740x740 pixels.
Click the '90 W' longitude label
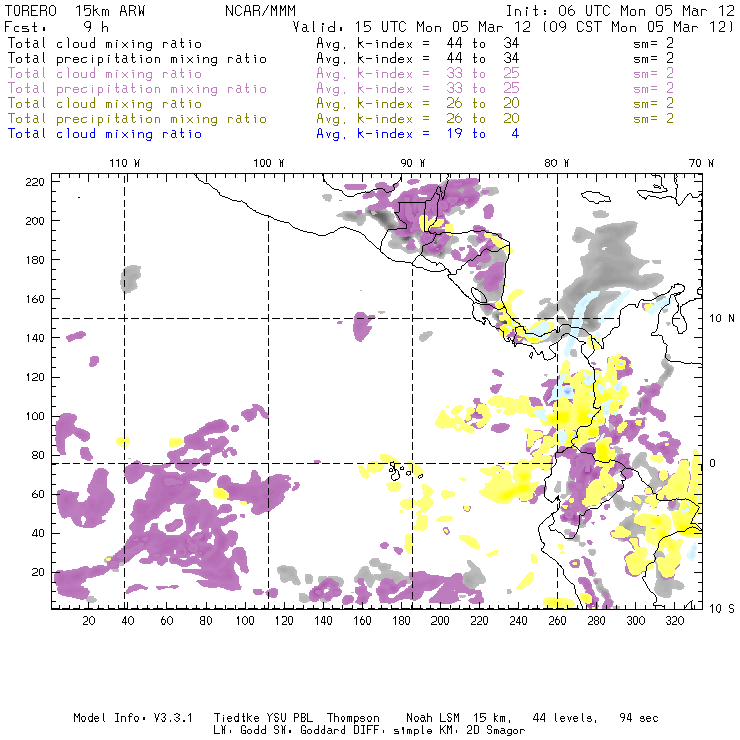pyautogui.click(x=413, y=163)
